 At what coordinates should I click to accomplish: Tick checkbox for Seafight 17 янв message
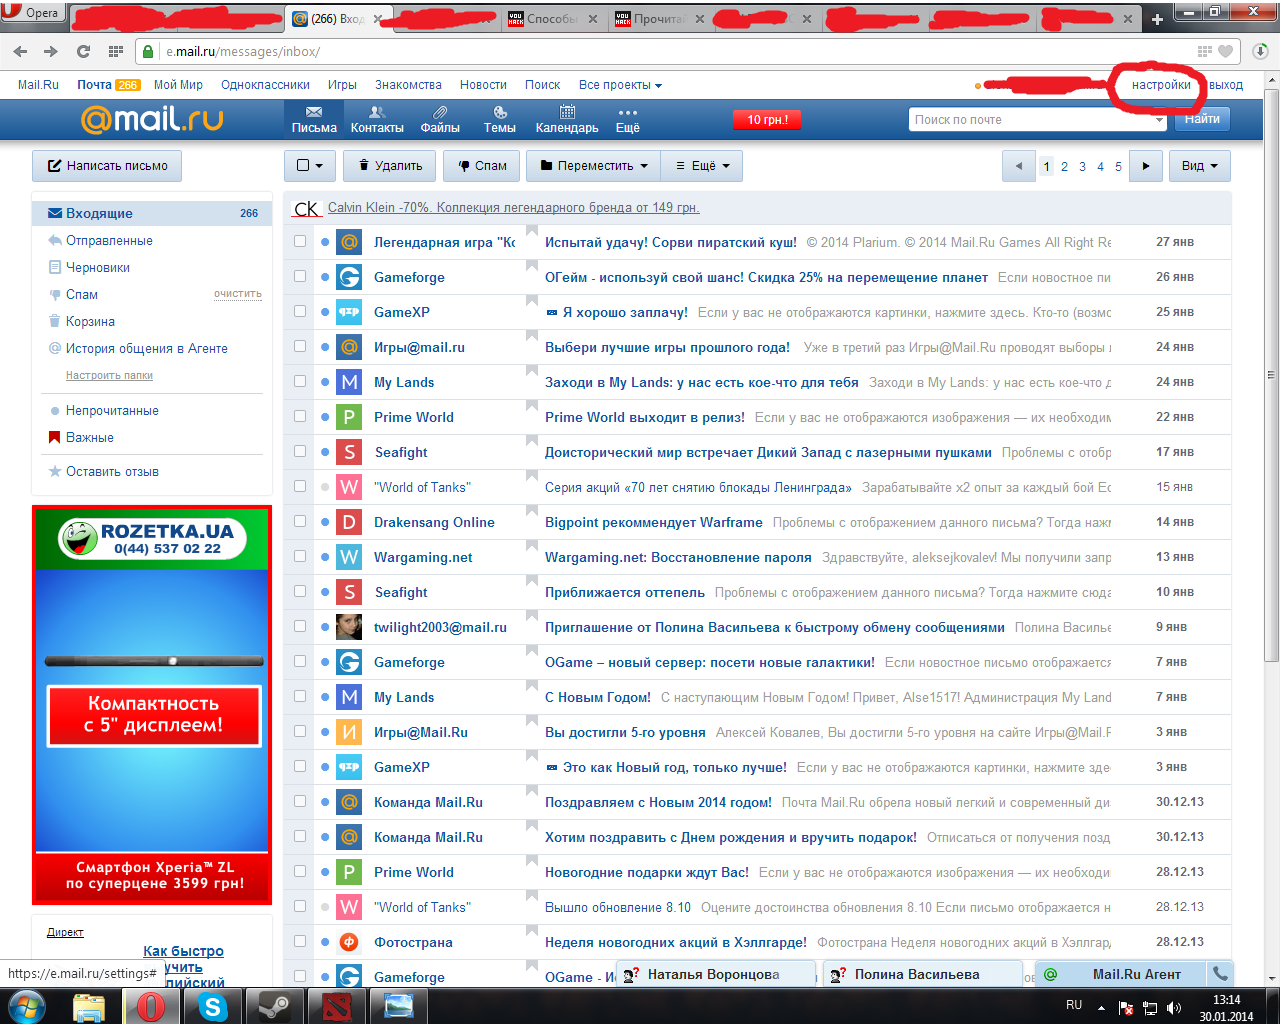point(300,451)
